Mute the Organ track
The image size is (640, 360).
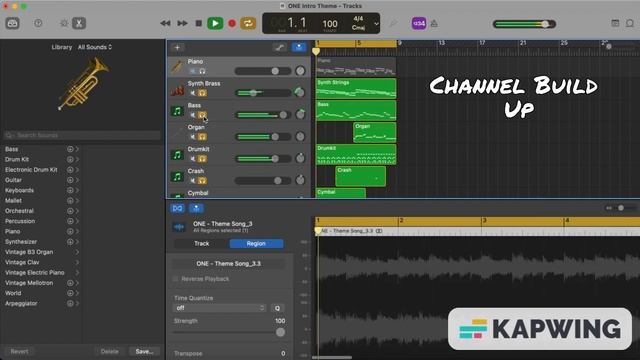tap(193, 137)
